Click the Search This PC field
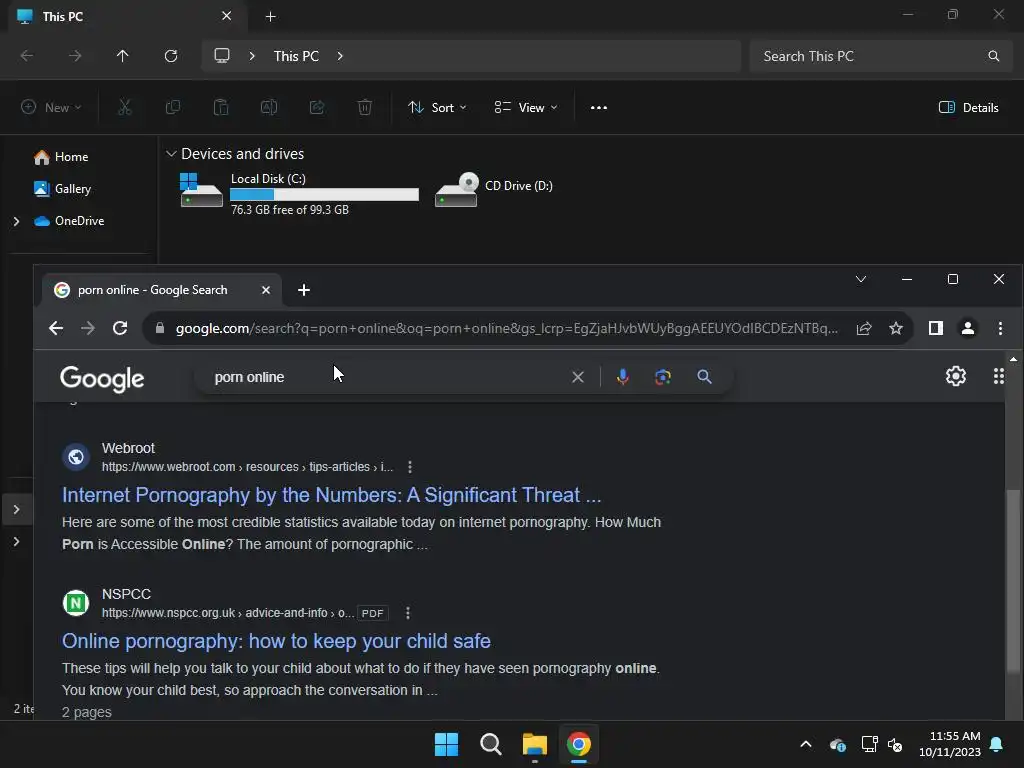 pos(882,56)
